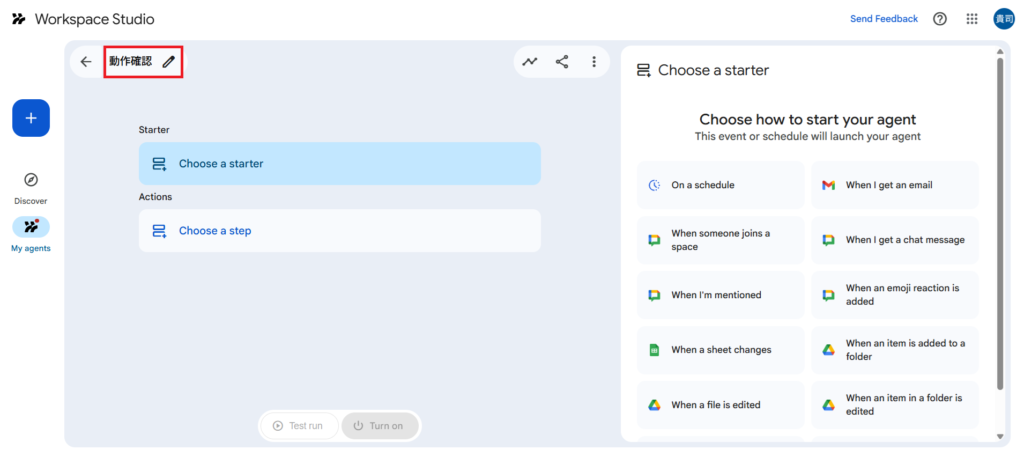Click the user account avatar
The height and width of the screenshot is (457, 1024).
tap(1003, 19)
